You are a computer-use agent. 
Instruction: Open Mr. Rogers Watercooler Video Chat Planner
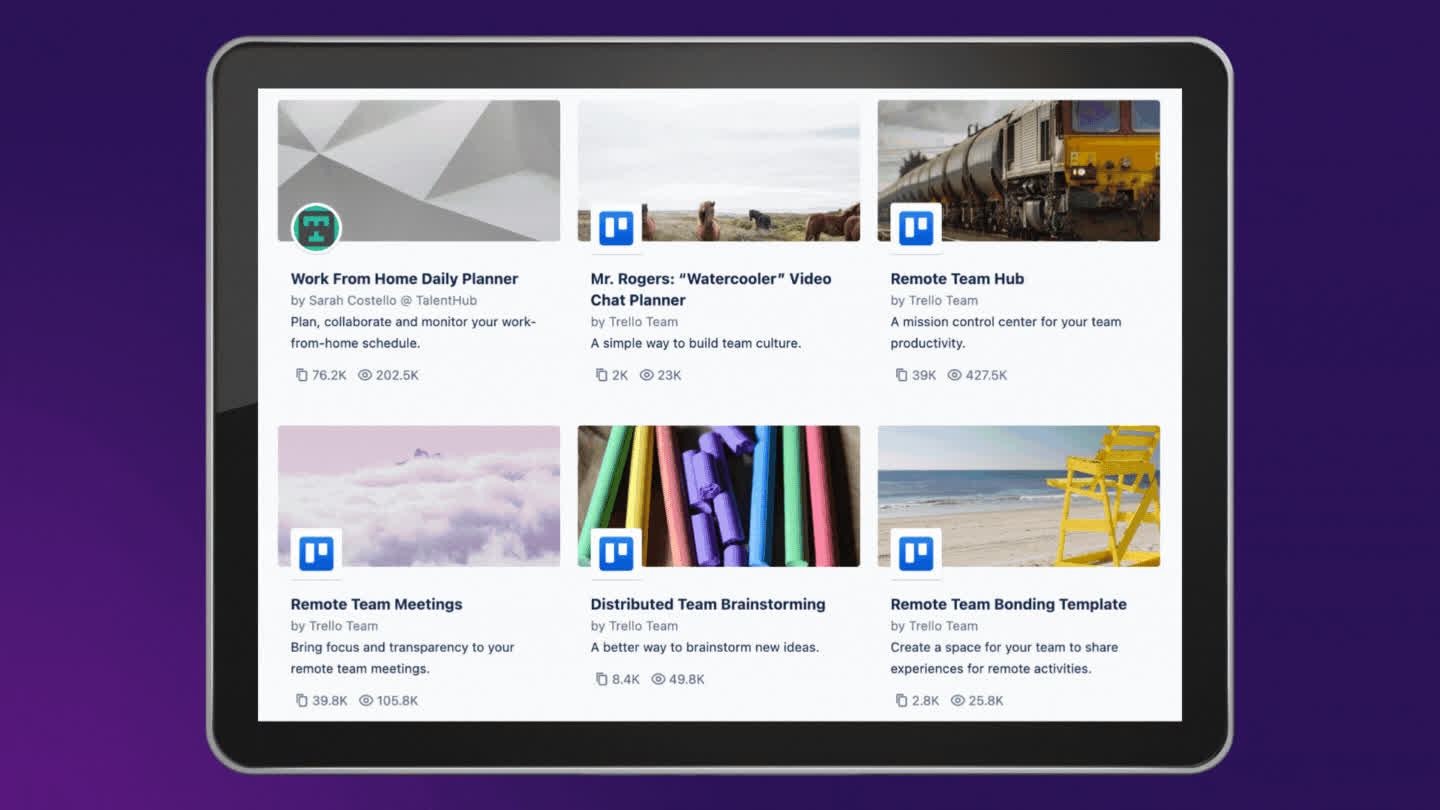click(x=711, y=289)
